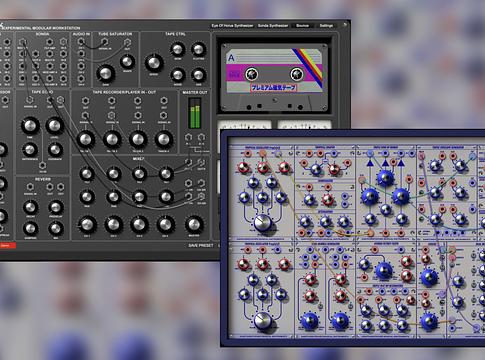Open the Eye Of Horus Synthesizer tab
Viewport: 485px width, 360px height.
[x=232, y=26]
